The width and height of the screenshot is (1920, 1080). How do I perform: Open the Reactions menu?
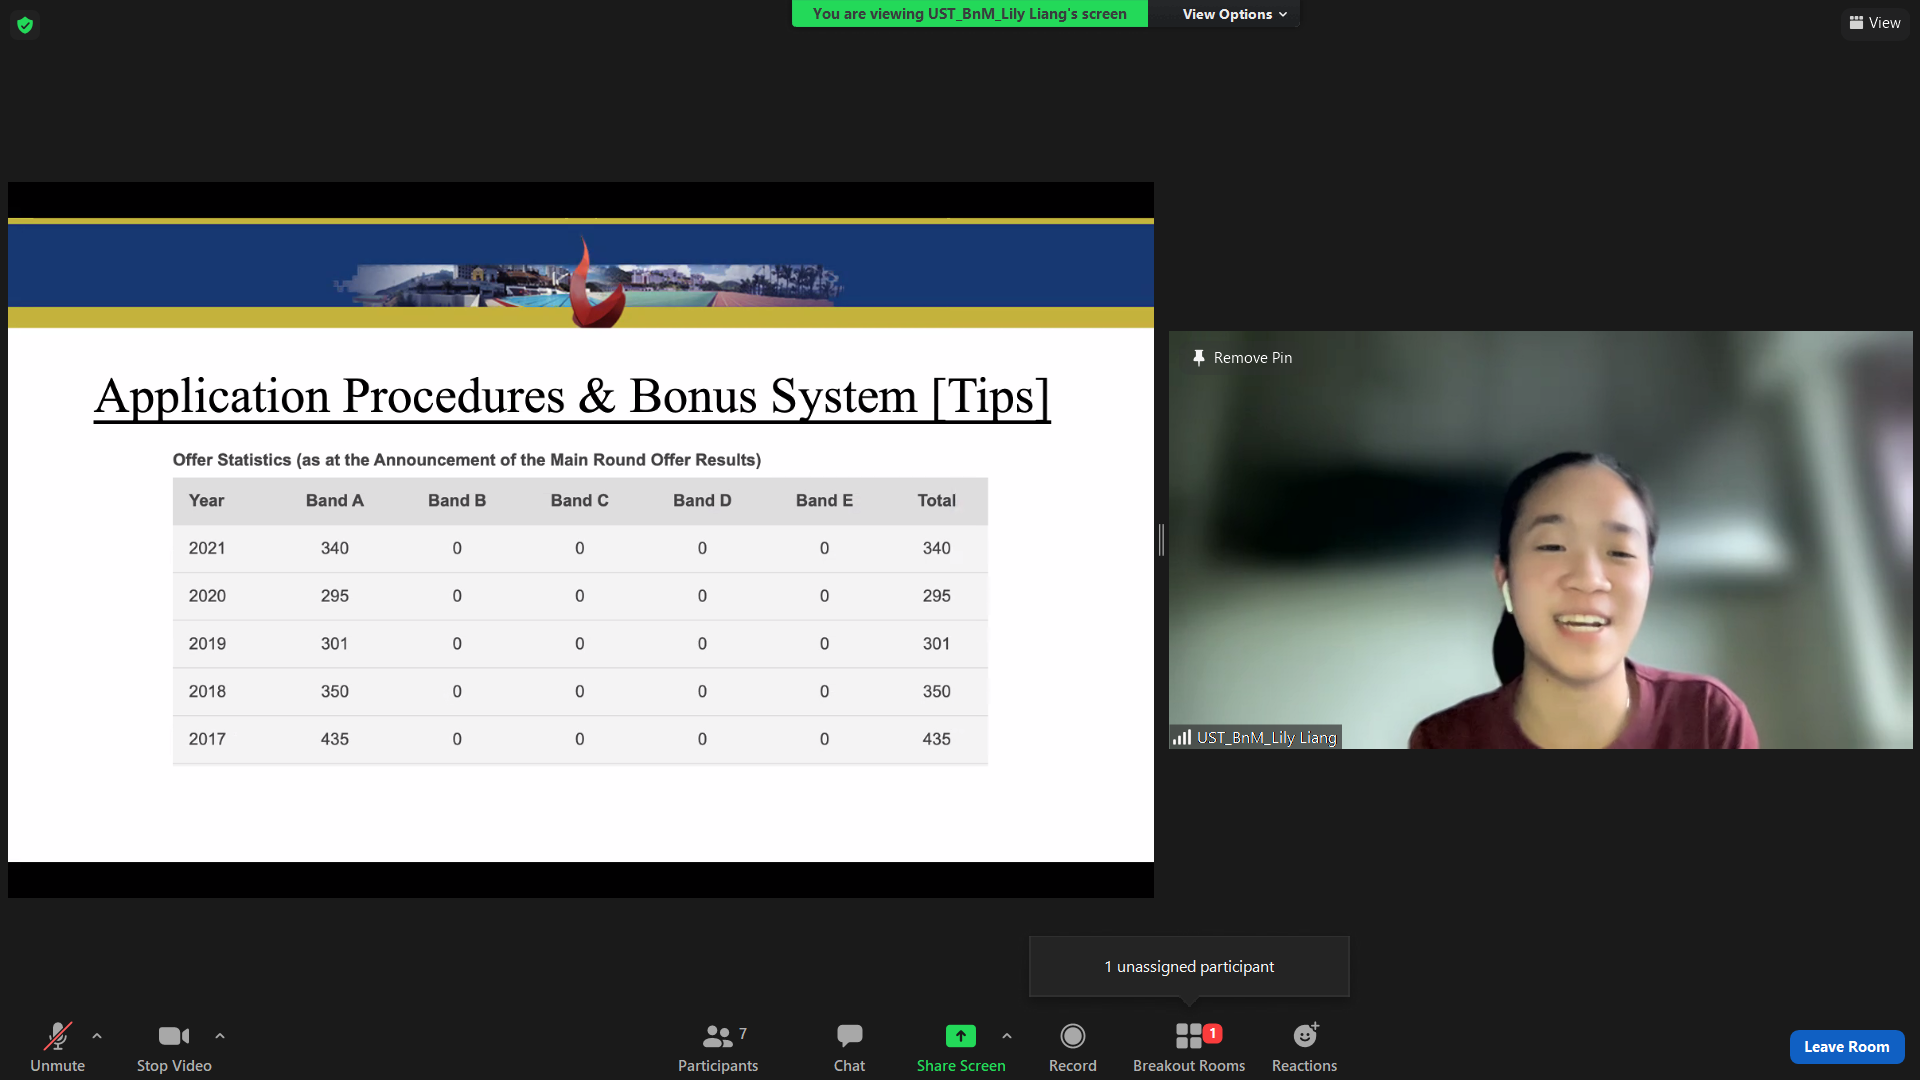pyautogui.click(x=1304, y=1047)
